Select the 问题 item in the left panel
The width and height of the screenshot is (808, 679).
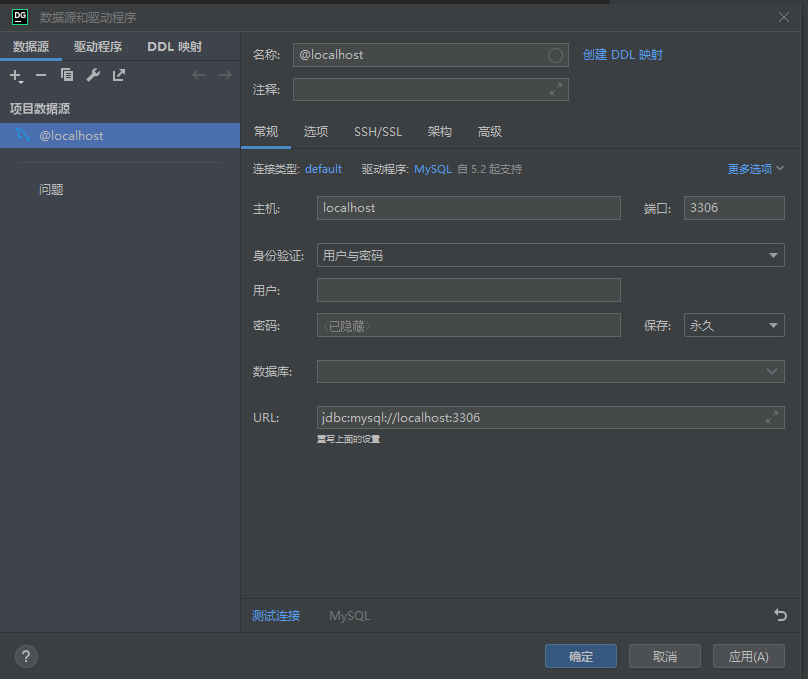tap(51, 190)
